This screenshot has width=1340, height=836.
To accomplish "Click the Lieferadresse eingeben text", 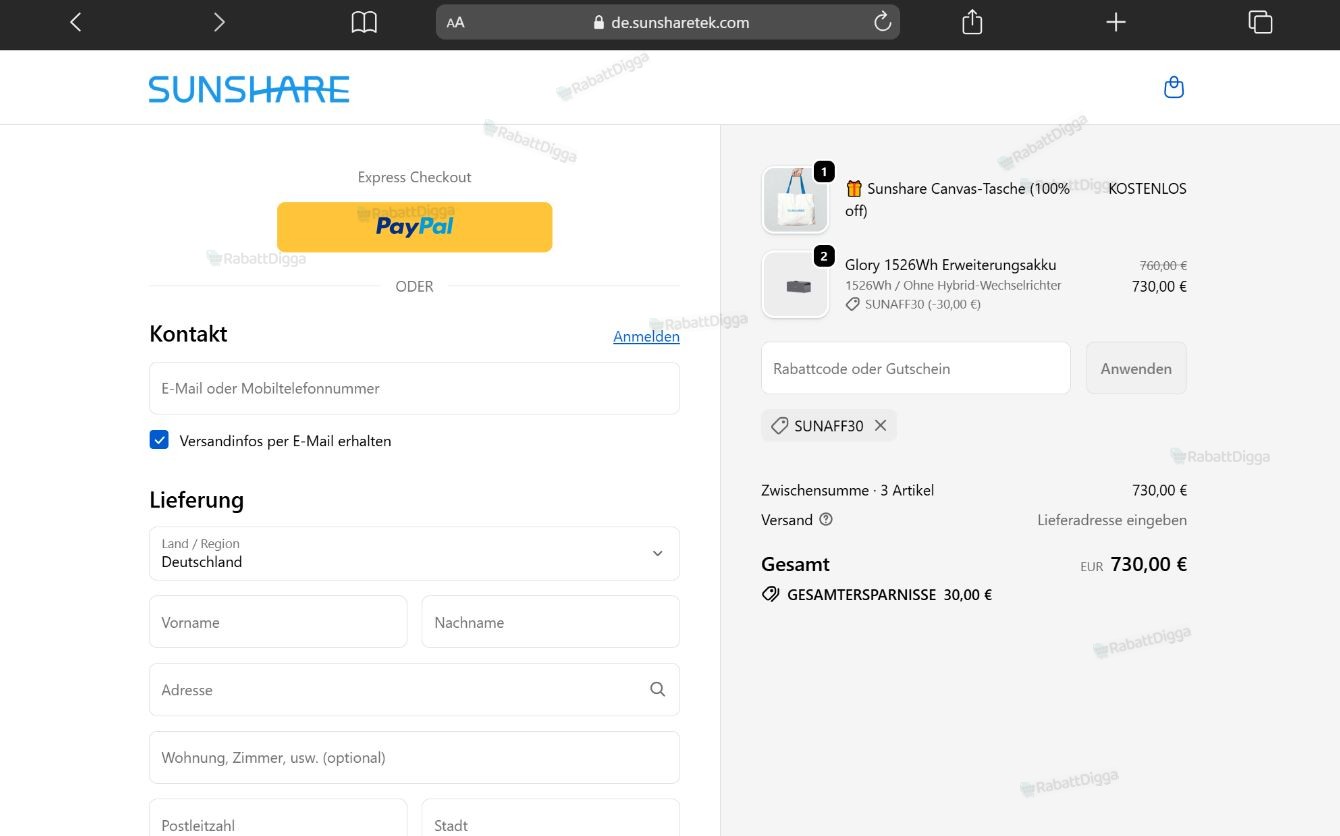I will pos(1112,520).
